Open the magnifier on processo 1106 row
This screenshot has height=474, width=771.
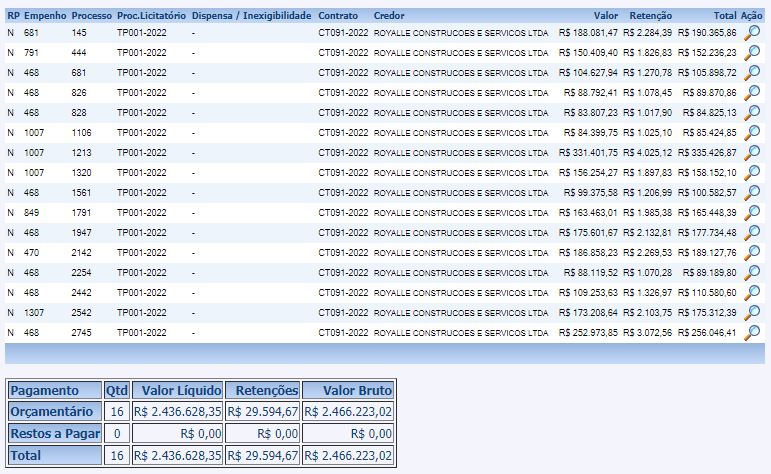click(753, 132)
